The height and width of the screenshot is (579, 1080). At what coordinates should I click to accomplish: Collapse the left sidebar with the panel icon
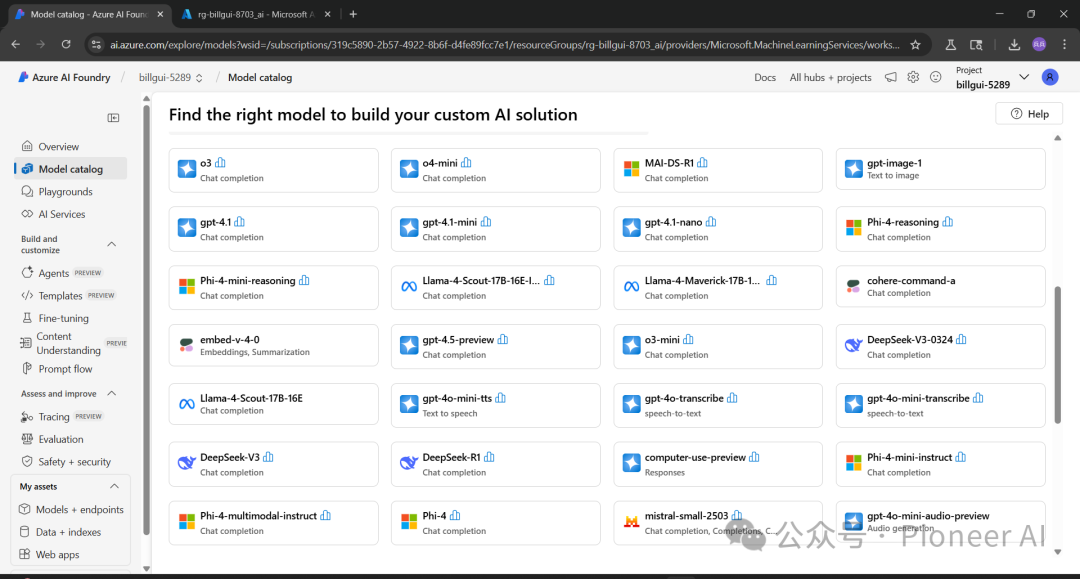[114, 118]
